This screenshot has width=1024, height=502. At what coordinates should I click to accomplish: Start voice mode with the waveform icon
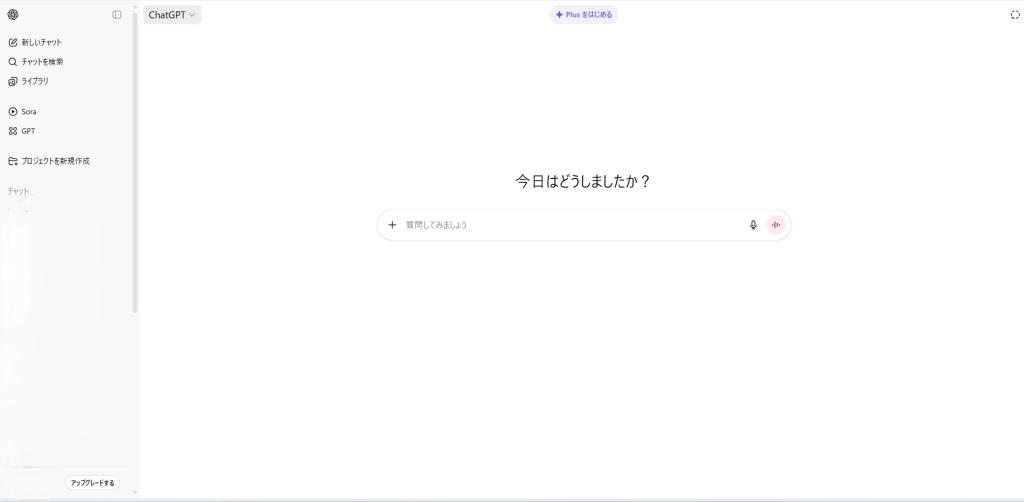(x=776, y=225)
